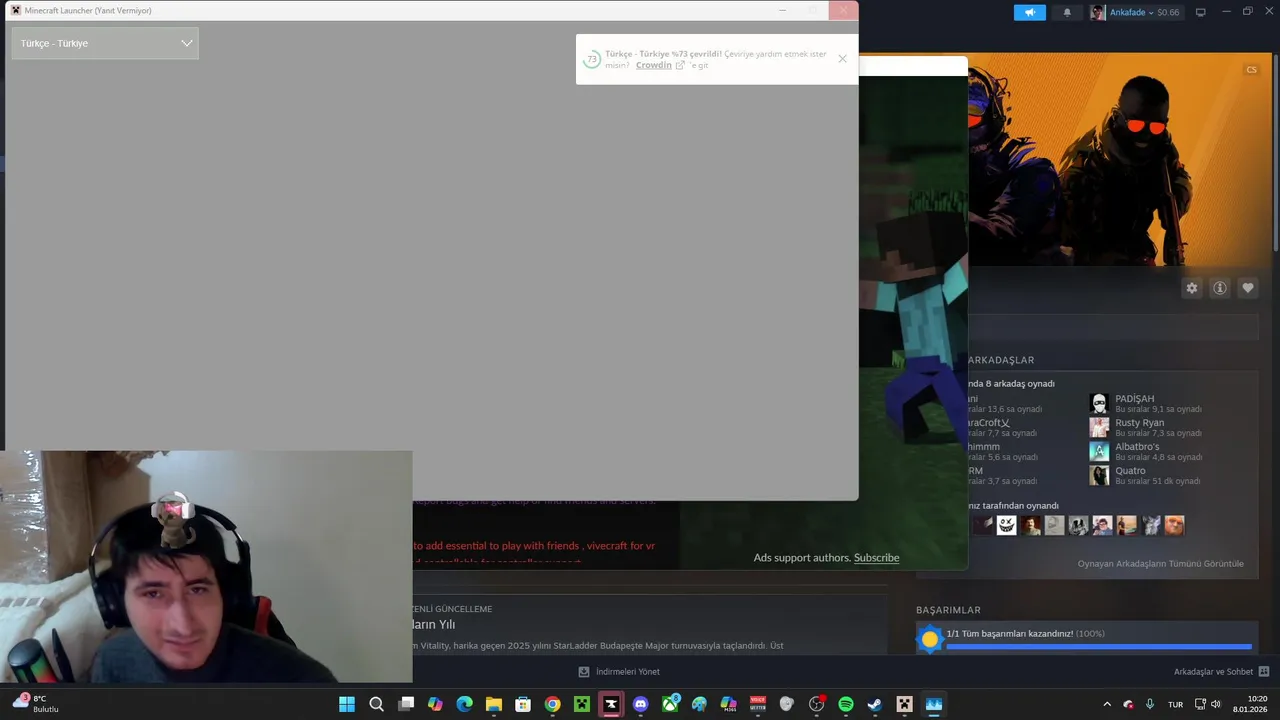Open File Explorer from taskbar
This screenshot has height=720, width=1280.
[493, 704]
